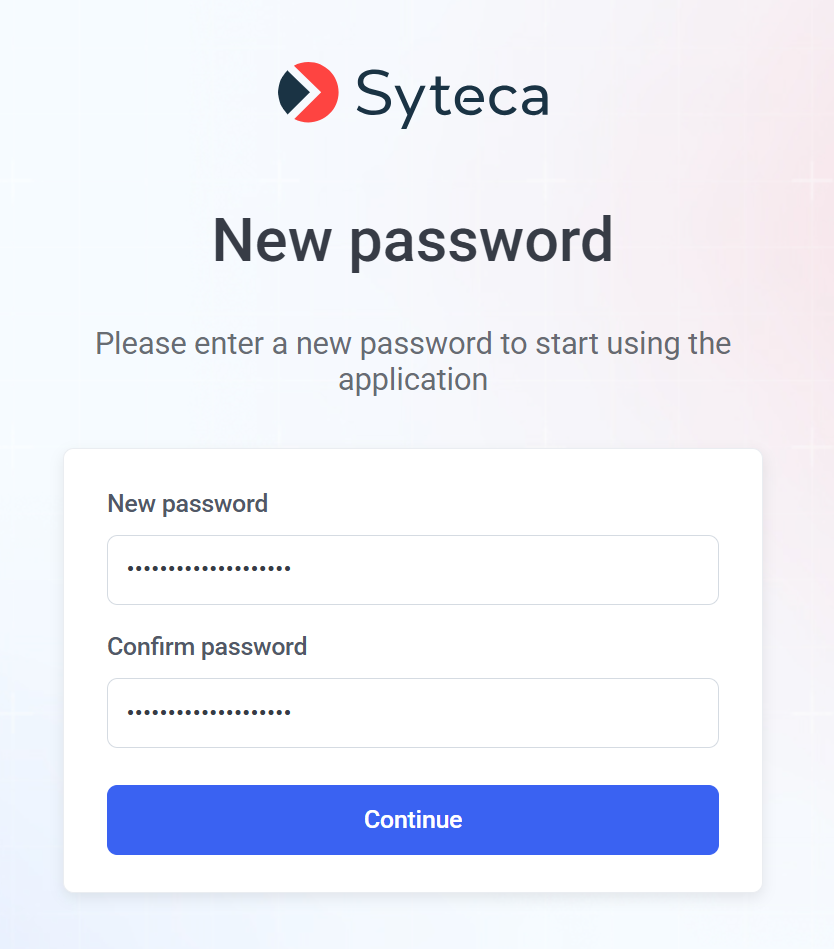Click the Syteca wordmark text

452,96
